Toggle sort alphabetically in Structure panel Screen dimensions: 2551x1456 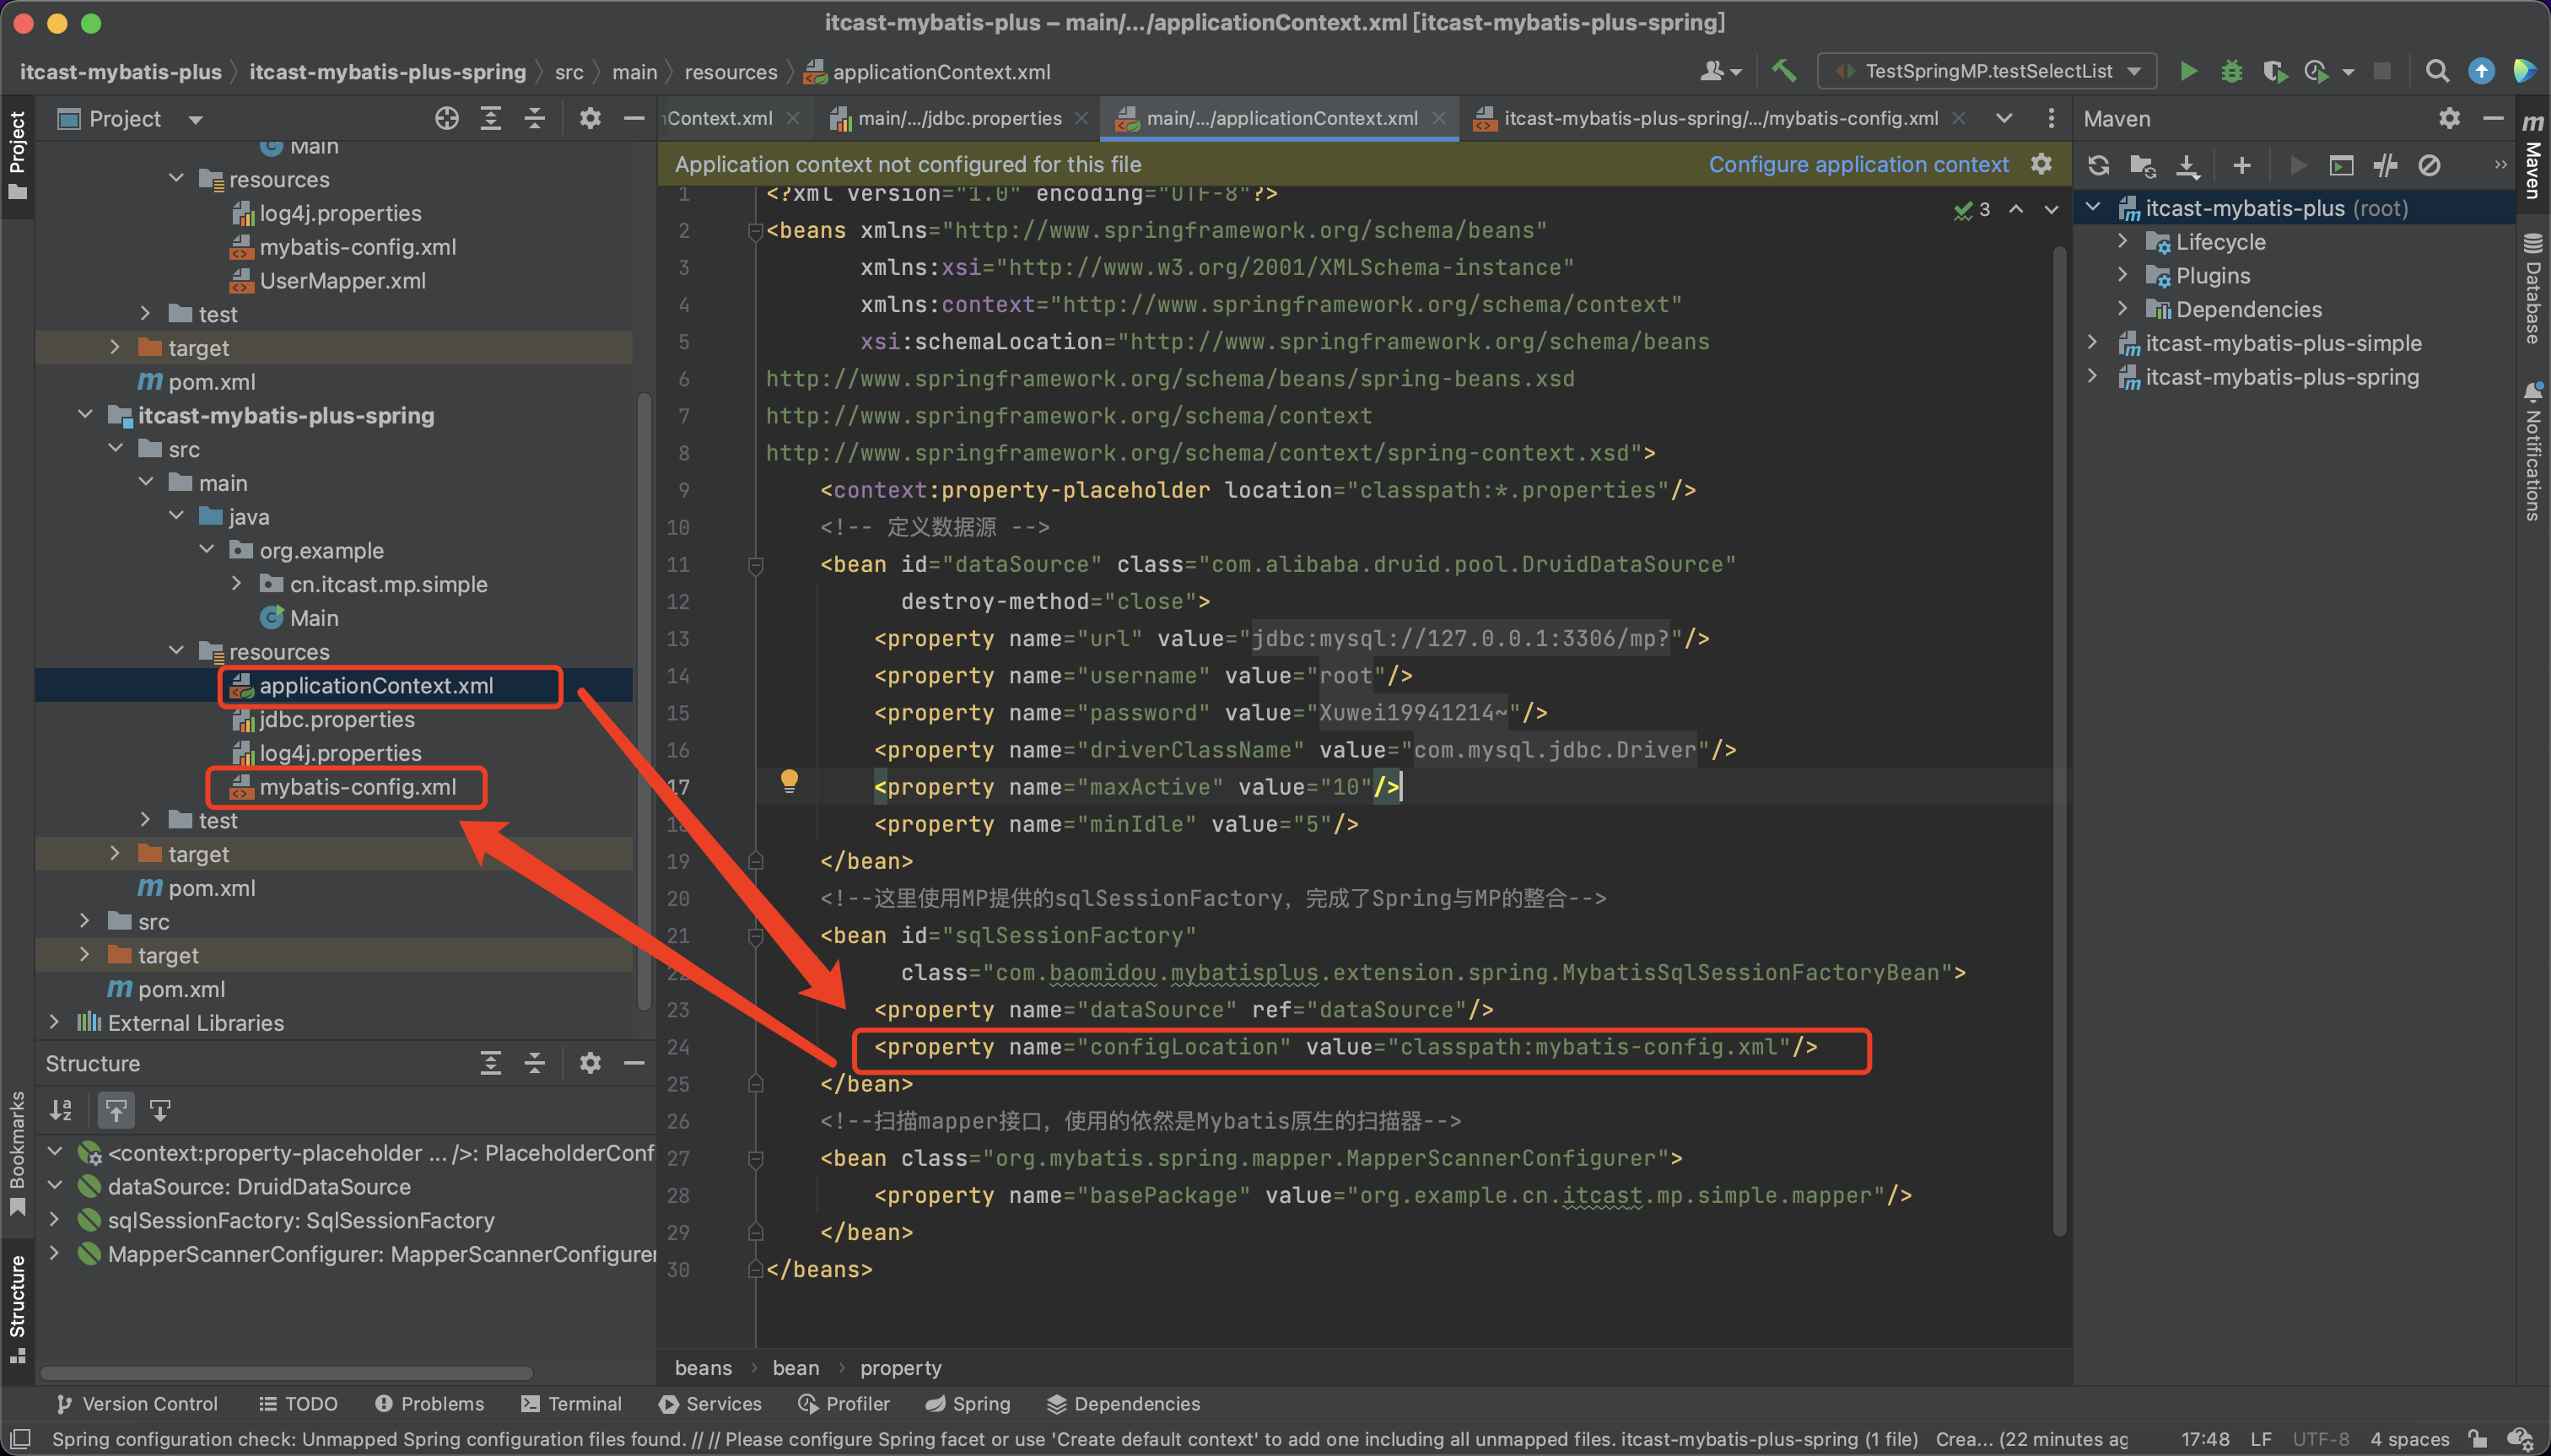pos(61,1110)
